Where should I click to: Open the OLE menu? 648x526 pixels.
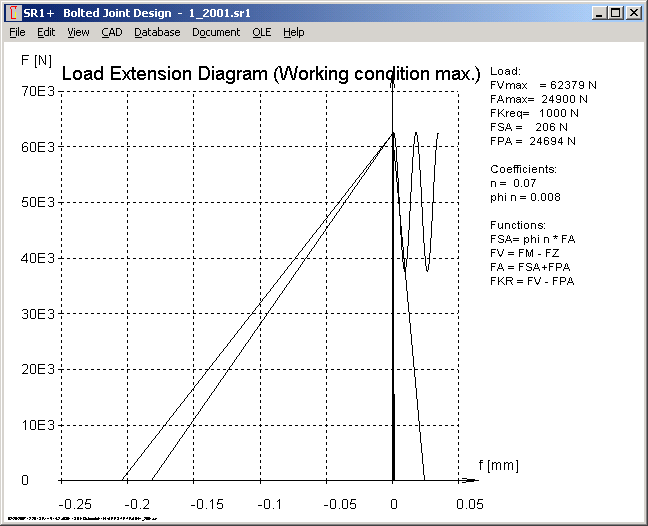coord(261,32)
